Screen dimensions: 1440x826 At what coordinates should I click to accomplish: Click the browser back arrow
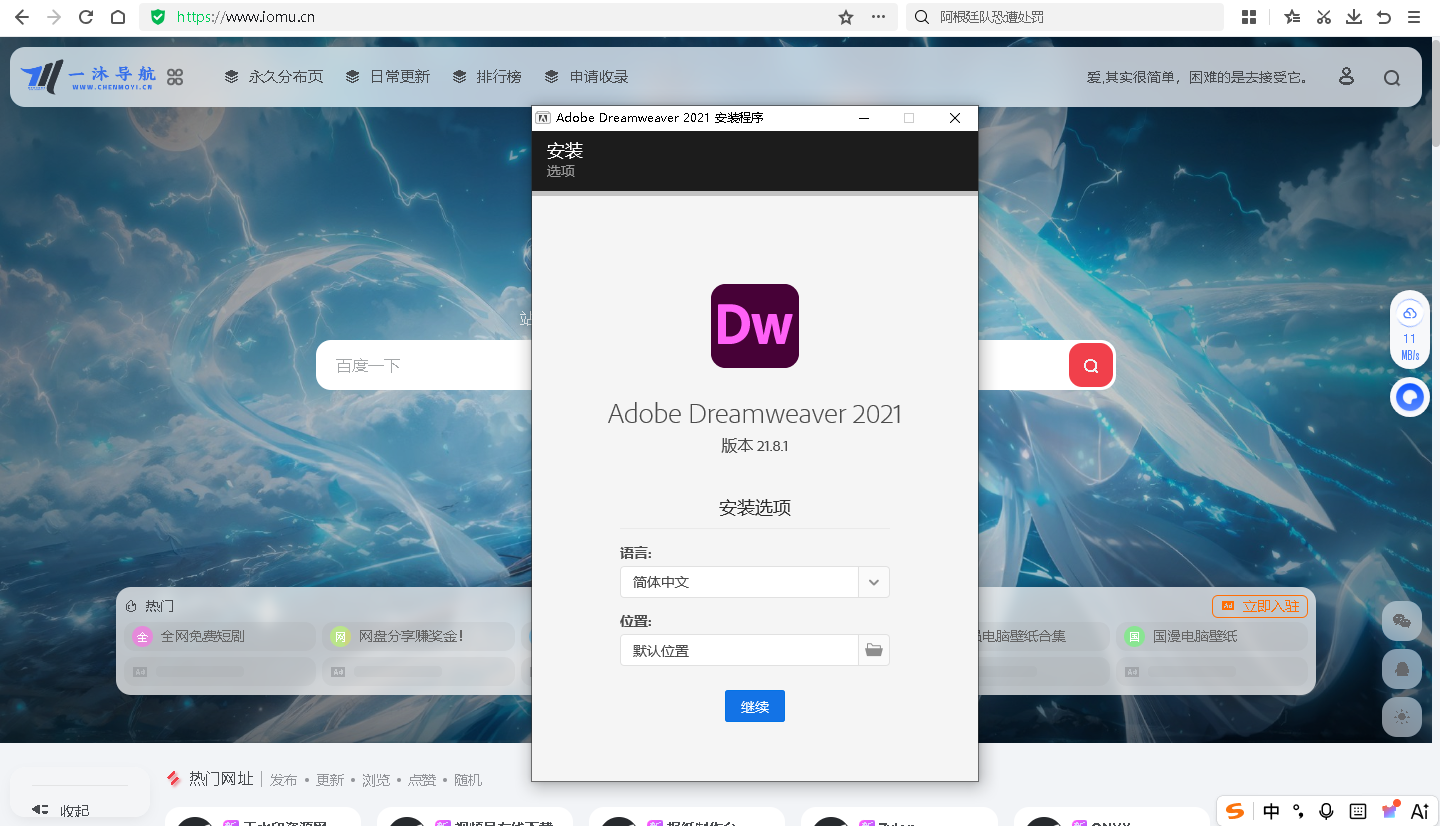tap(22, 17)
